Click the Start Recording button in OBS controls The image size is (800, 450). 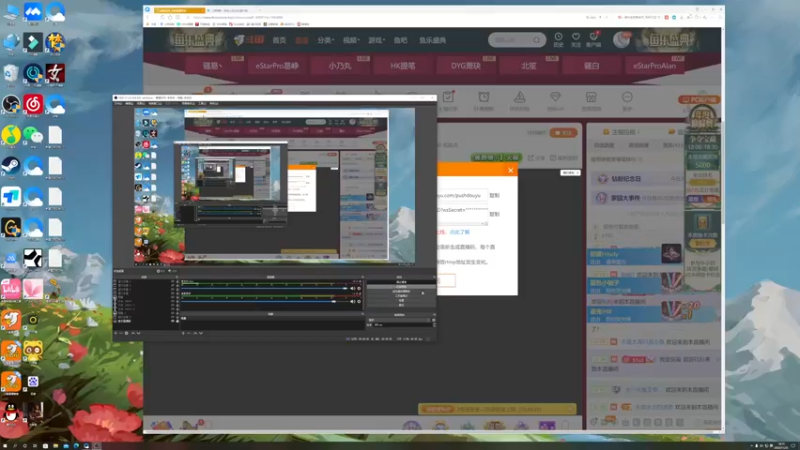(x=401, y=287)
